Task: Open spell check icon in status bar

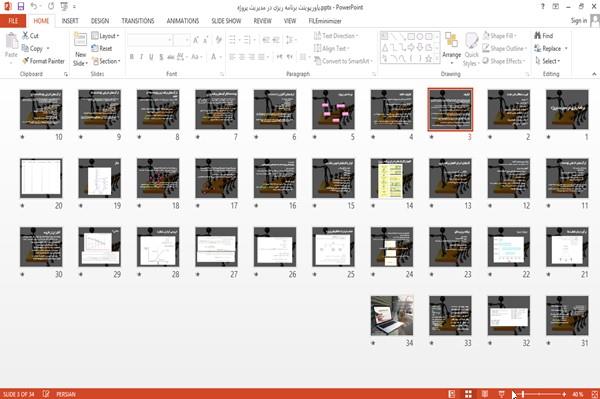Action: (46, 394)
